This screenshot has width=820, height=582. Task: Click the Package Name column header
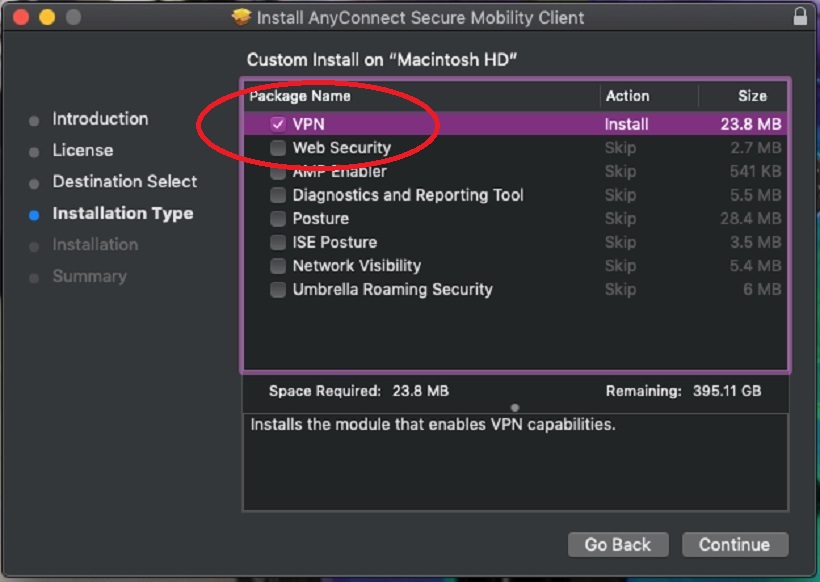coord(300,96)
